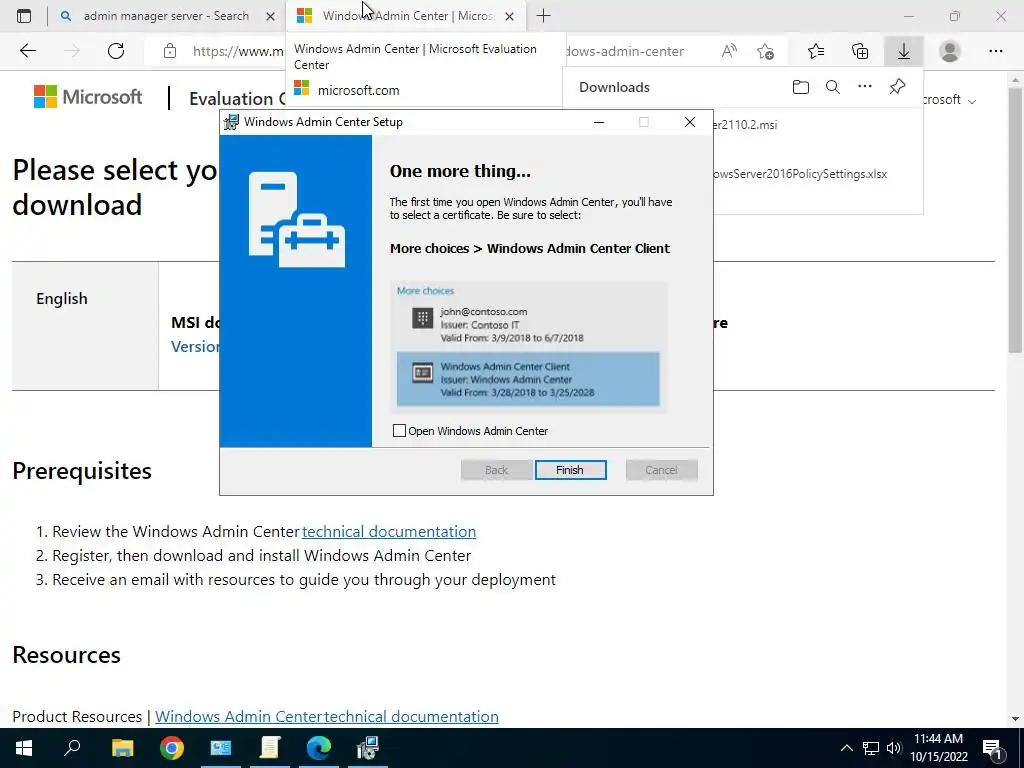This screenshot has width=1024, height=768.
Task: Check Open Windows Admin Center checkbox
Action: tap(399, 430)
